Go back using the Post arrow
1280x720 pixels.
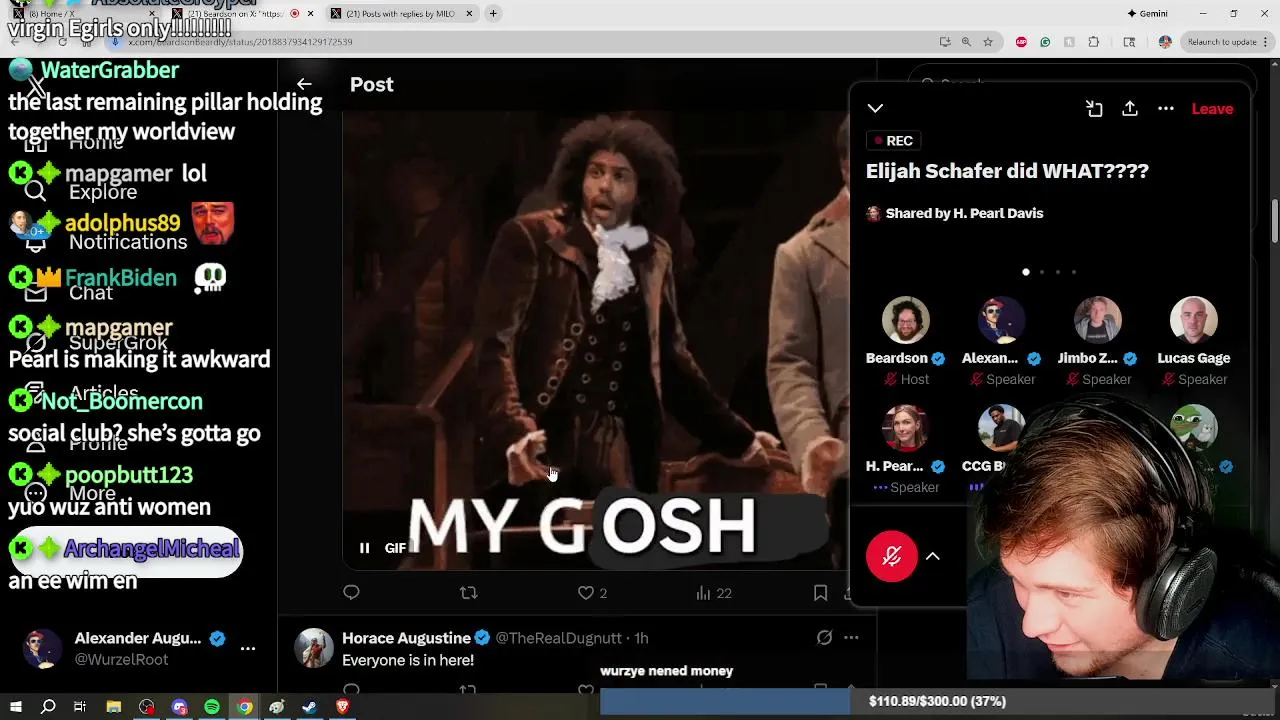click(304, 85)
